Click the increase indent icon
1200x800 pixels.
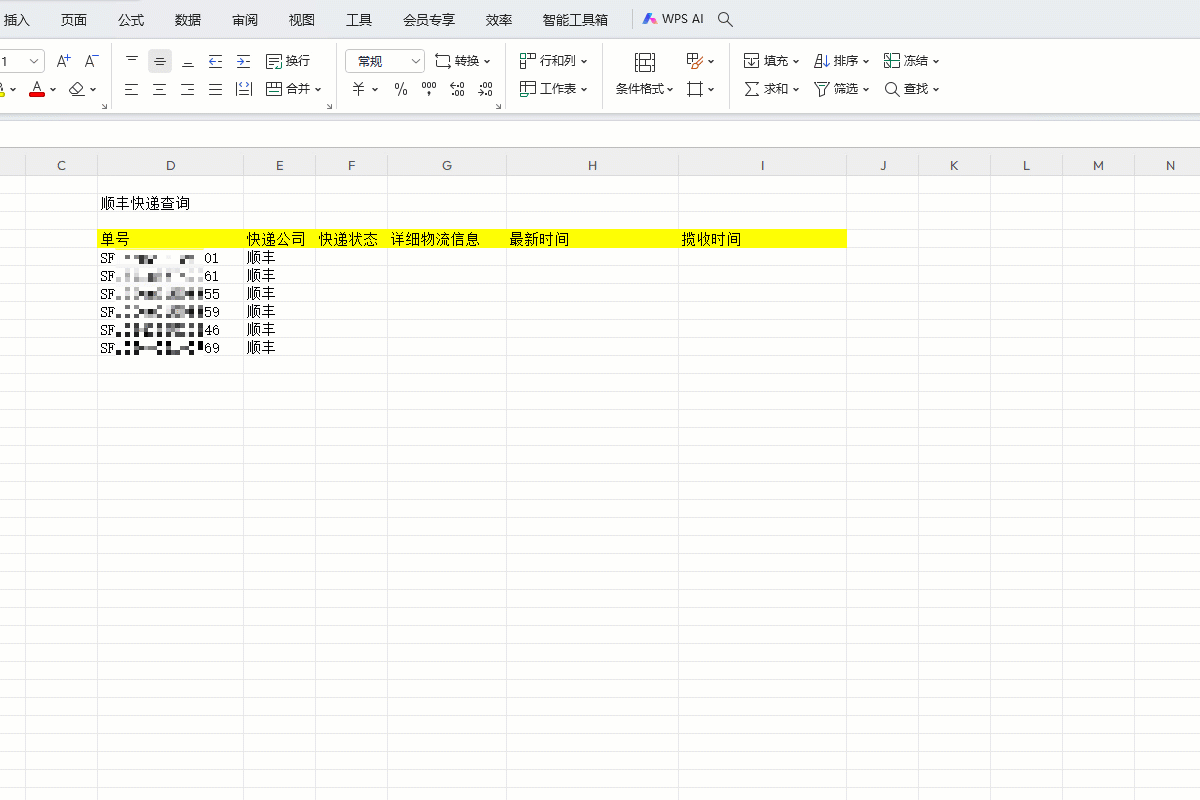coord(243,61)
